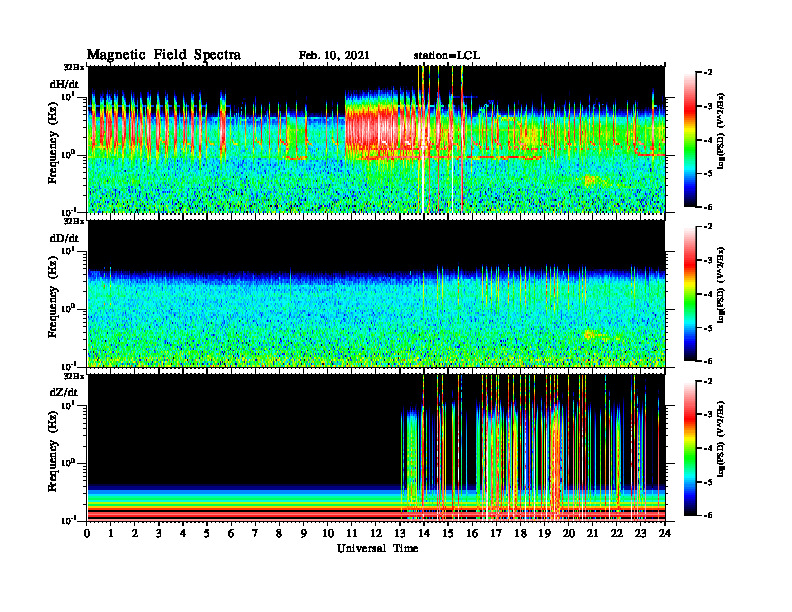Click the hour 20 tick label
Screen dimensions: 792x612
point(569,533)
